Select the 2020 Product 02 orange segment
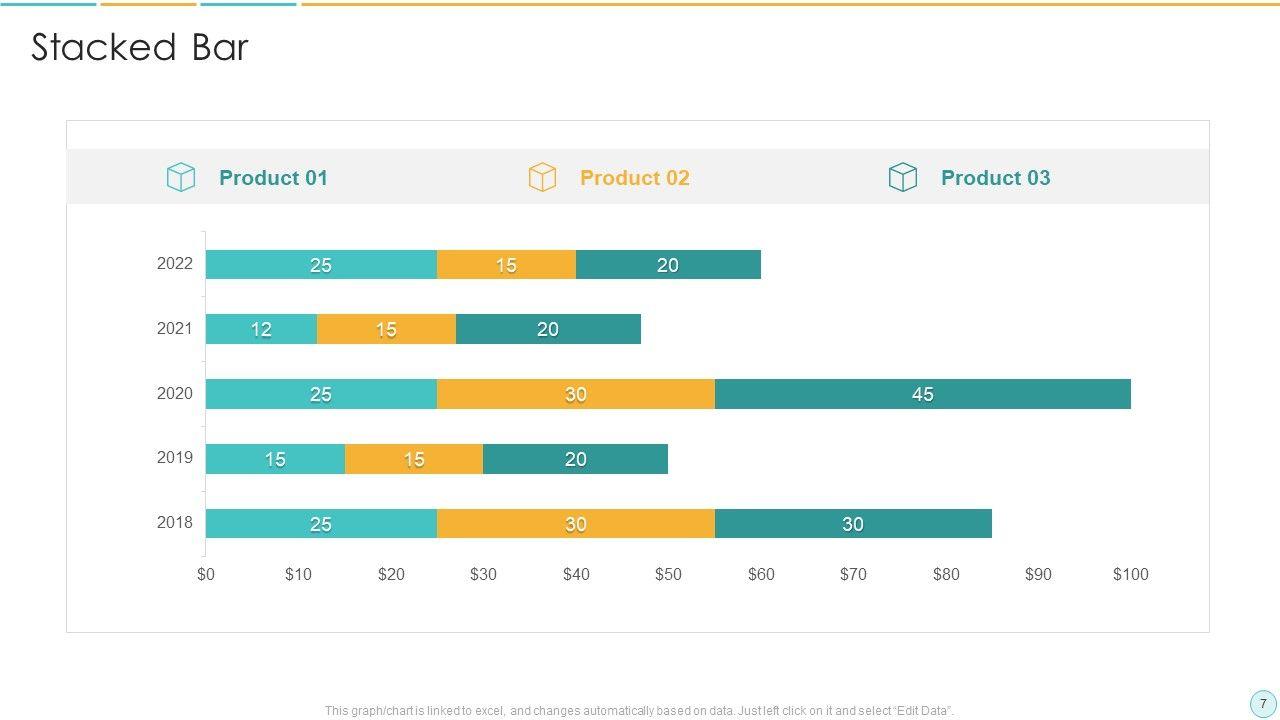Image resolution: width=1280 pixels, height=720 pixels. coord(575,394)
